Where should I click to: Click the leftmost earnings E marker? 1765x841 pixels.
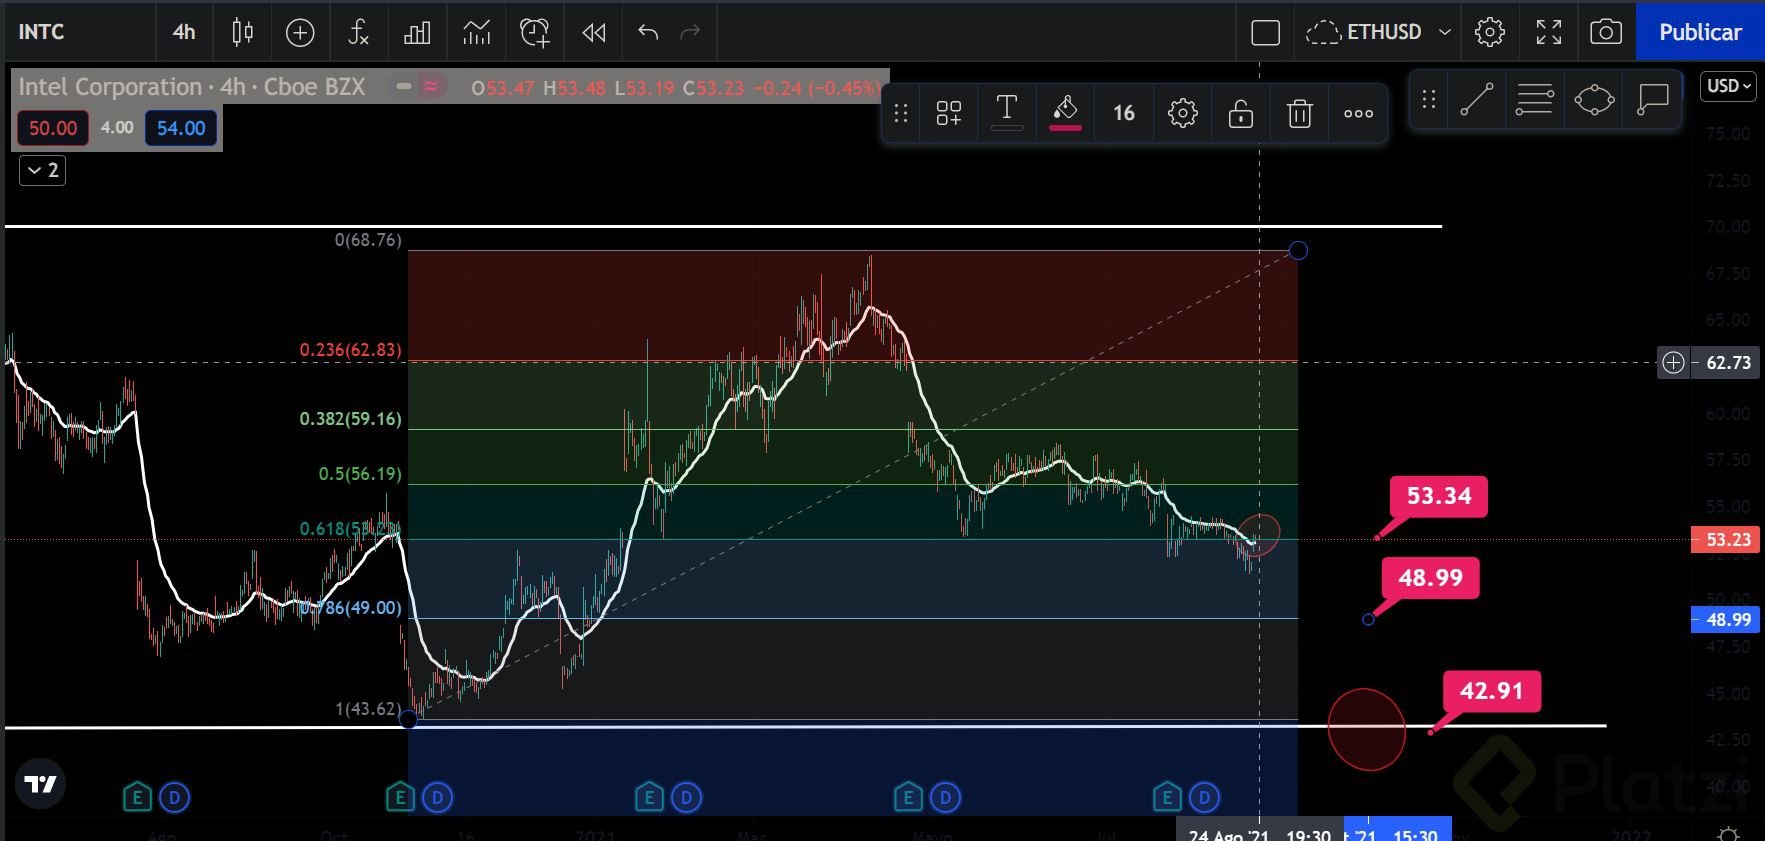coord(137,797)
